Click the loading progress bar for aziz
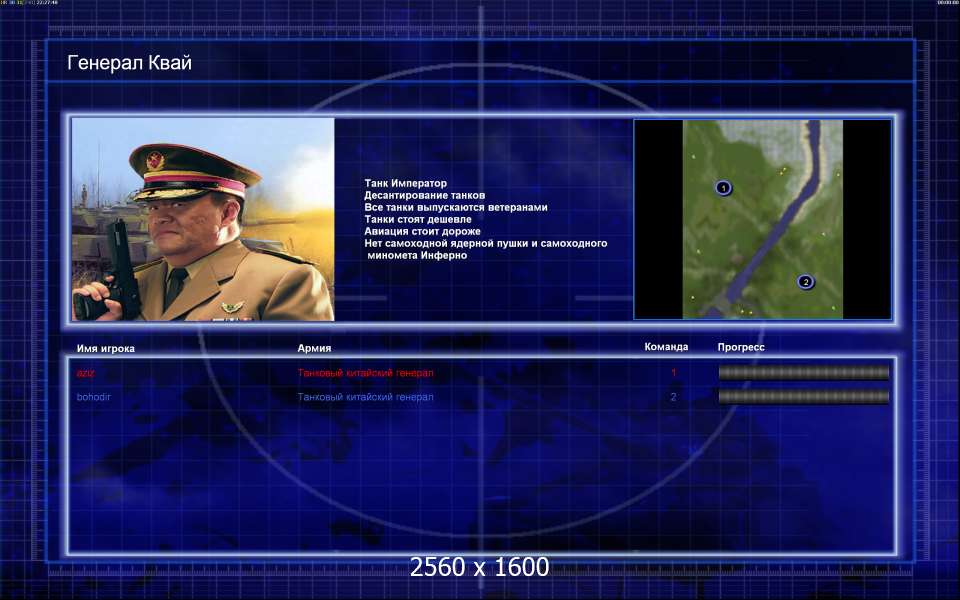Viewport: 960px width, 600px height. click(803, 372)
